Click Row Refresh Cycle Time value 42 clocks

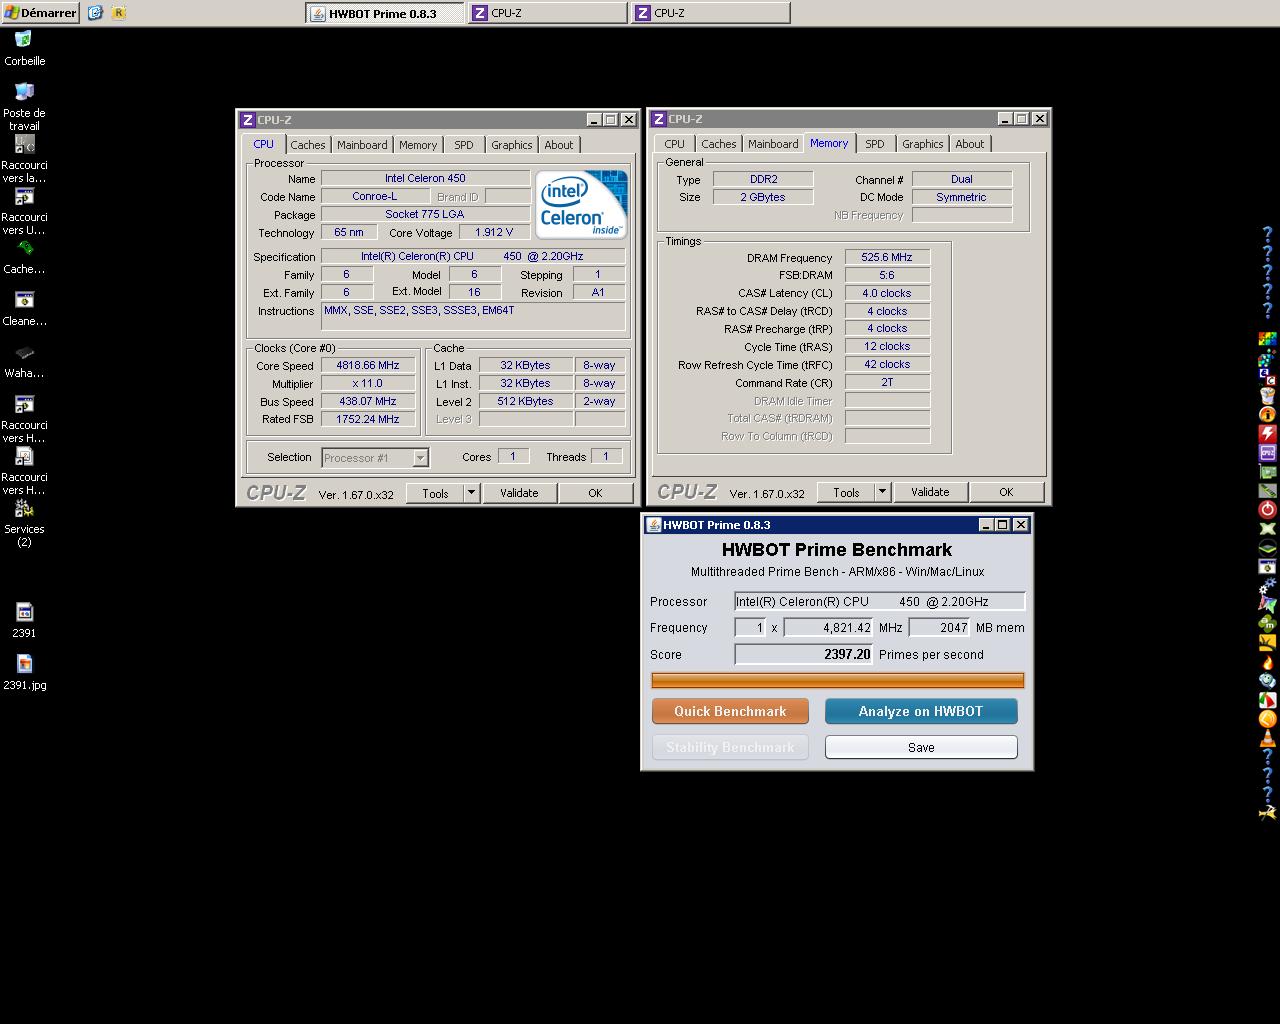[887, 364]
